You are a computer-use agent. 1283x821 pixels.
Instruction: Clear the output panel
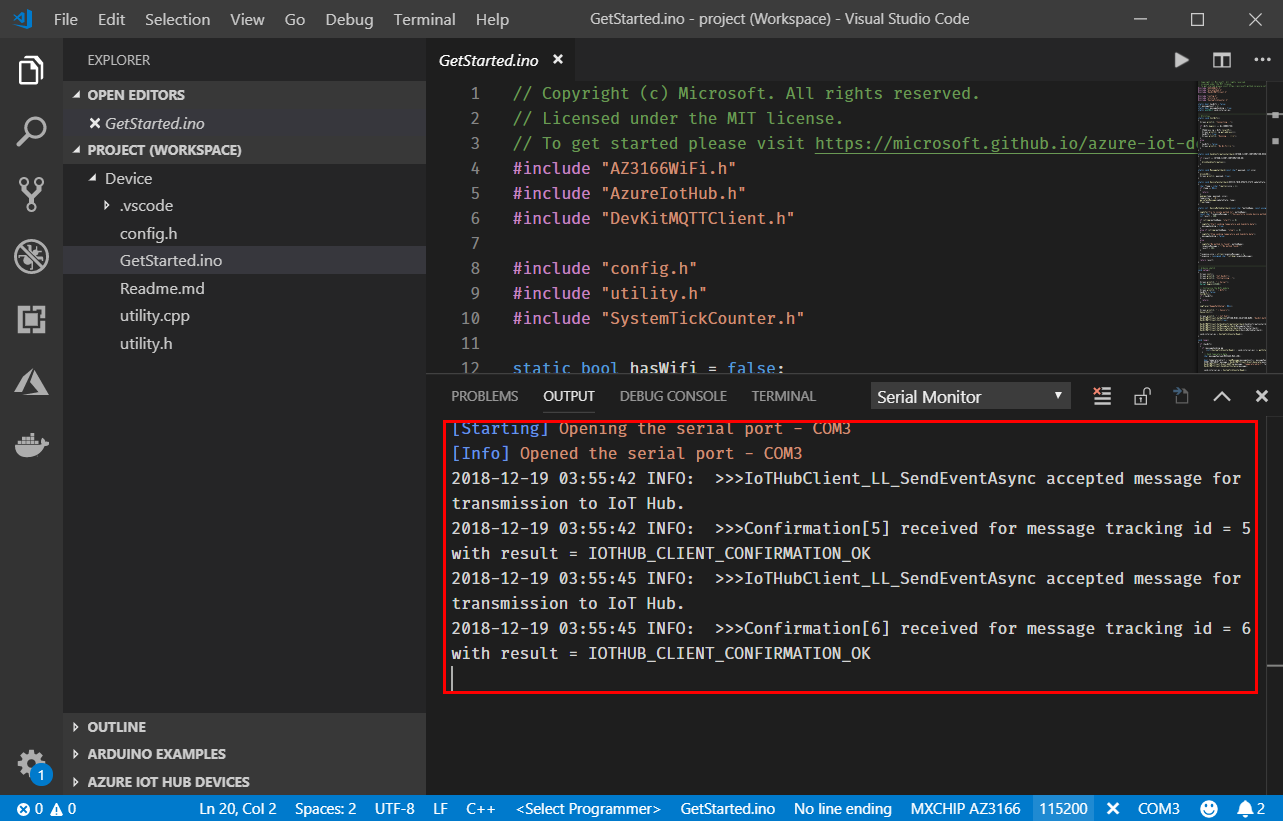coord(1102,396)
